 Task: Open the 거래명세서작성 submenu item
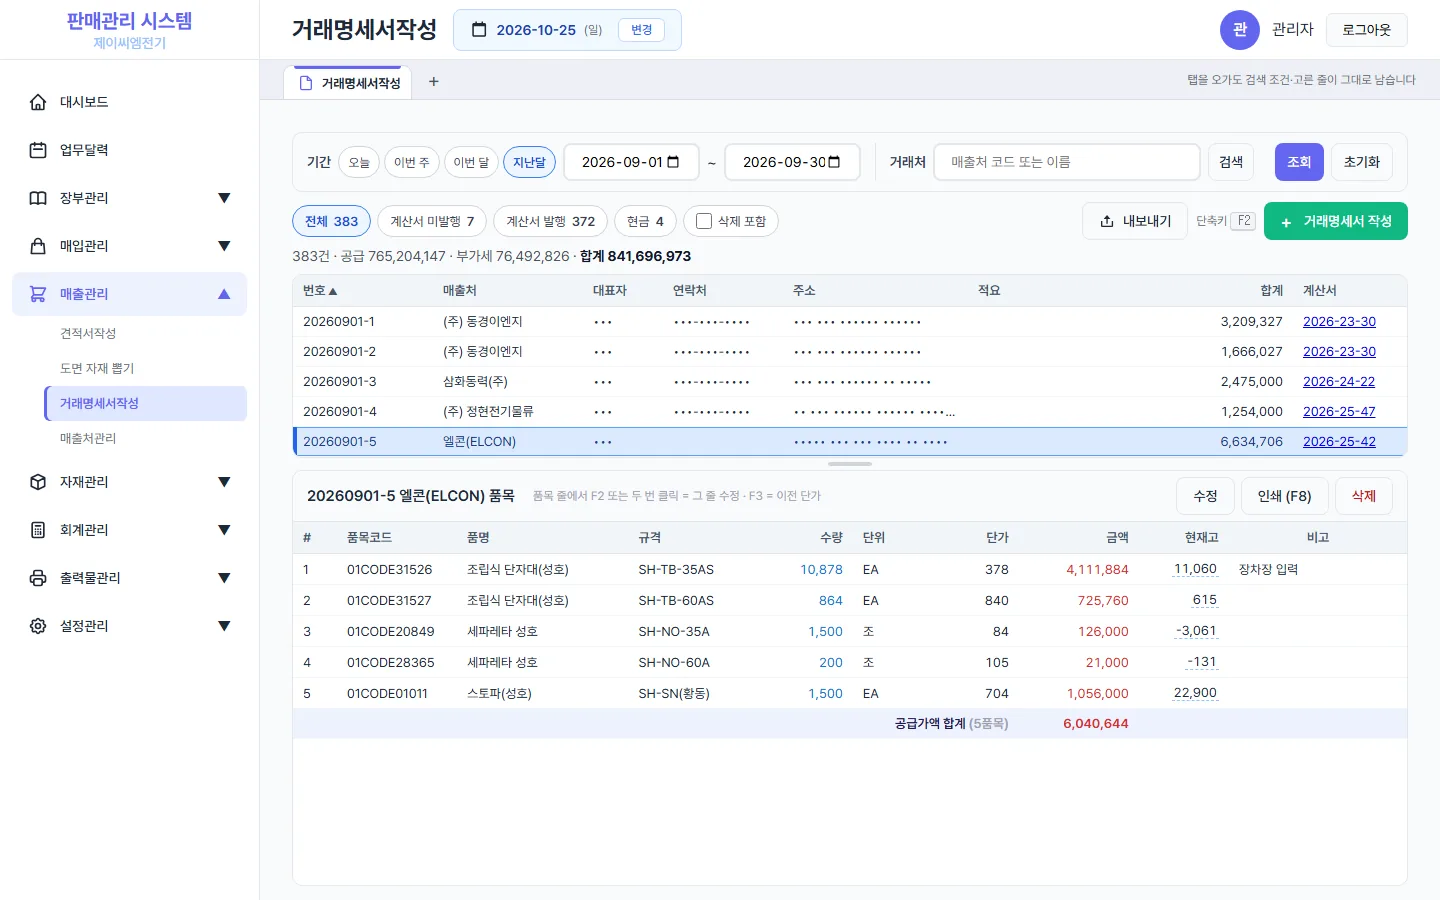[x=145, y=403]
